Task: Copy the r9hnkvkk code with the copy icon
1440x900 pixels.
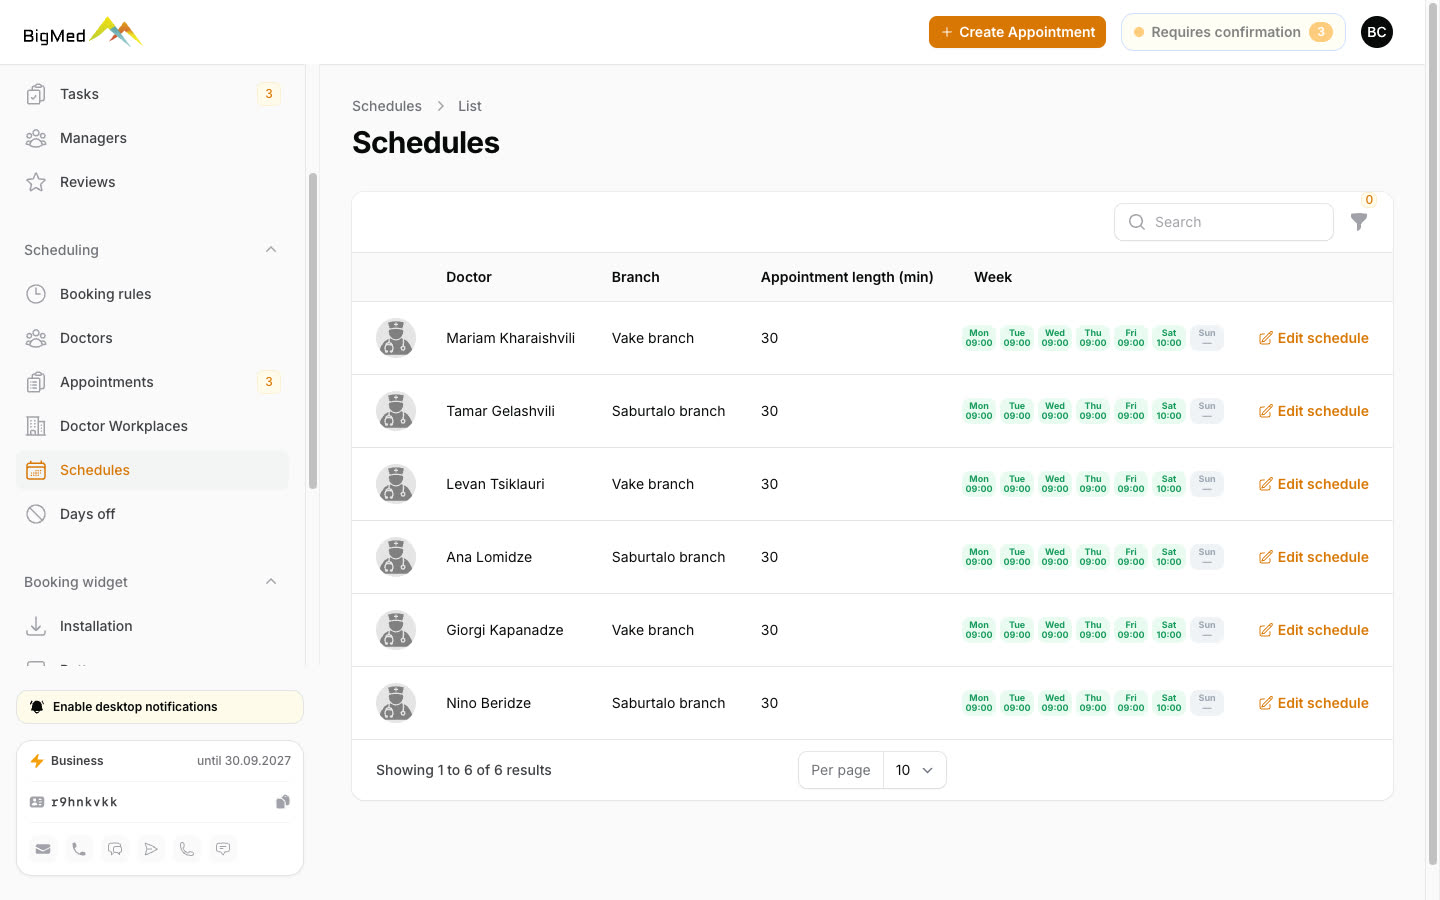Action: point(283,802)
